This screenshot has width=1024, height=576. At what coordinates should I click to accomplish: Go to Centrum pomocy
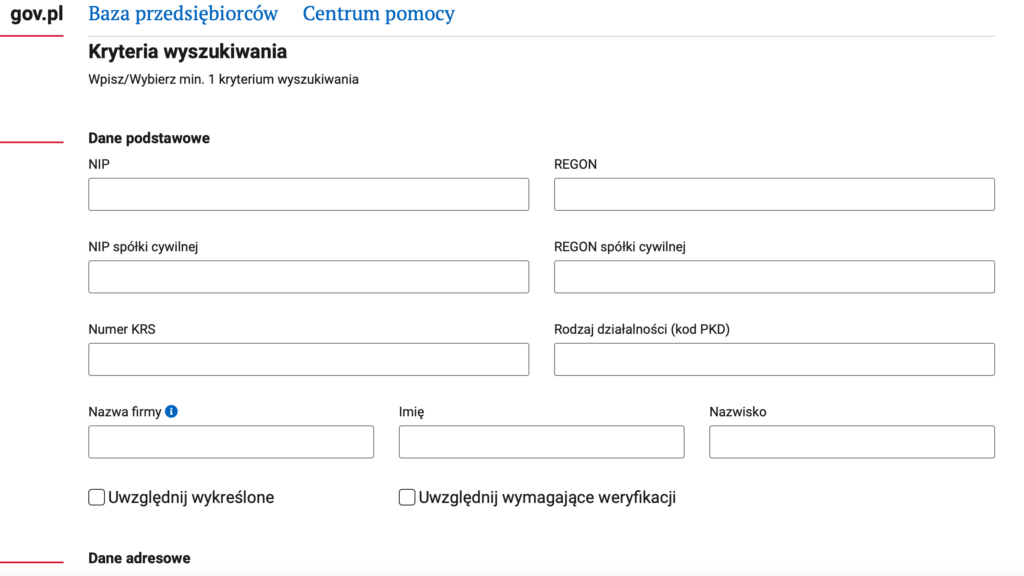click(378, 14)
